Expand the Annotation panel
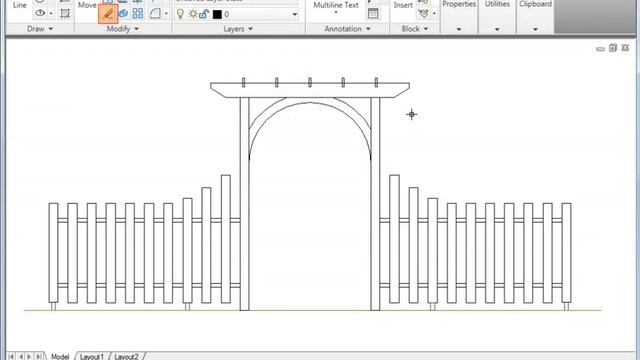 click(347, 29)
